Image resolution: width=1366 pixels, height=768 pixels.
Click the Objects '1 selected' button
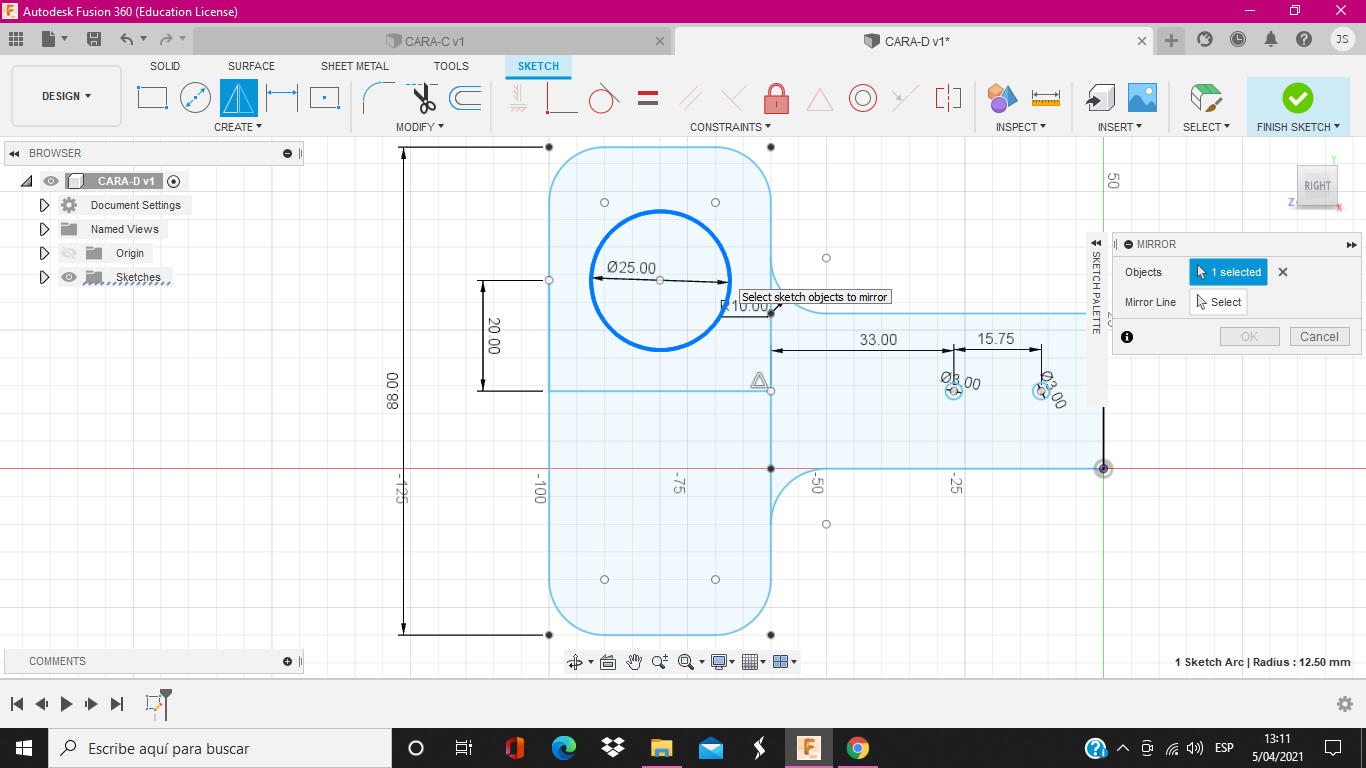[x=1228, y=272]
